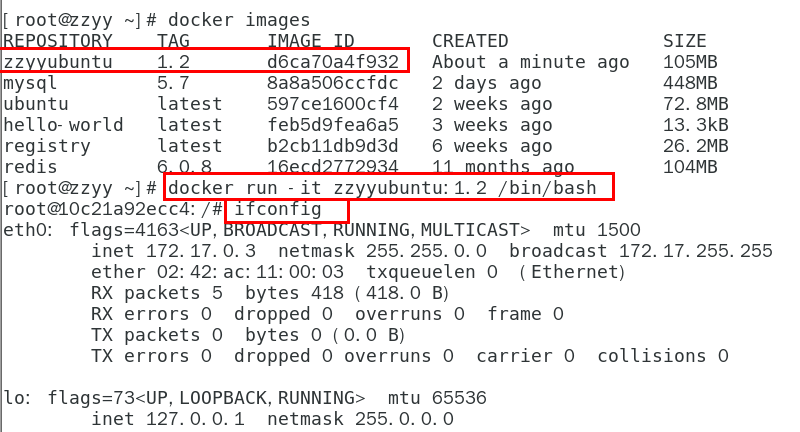Click the CREATED column header
The width and height of the screenshot is (800, 432).
coord(470,41)
